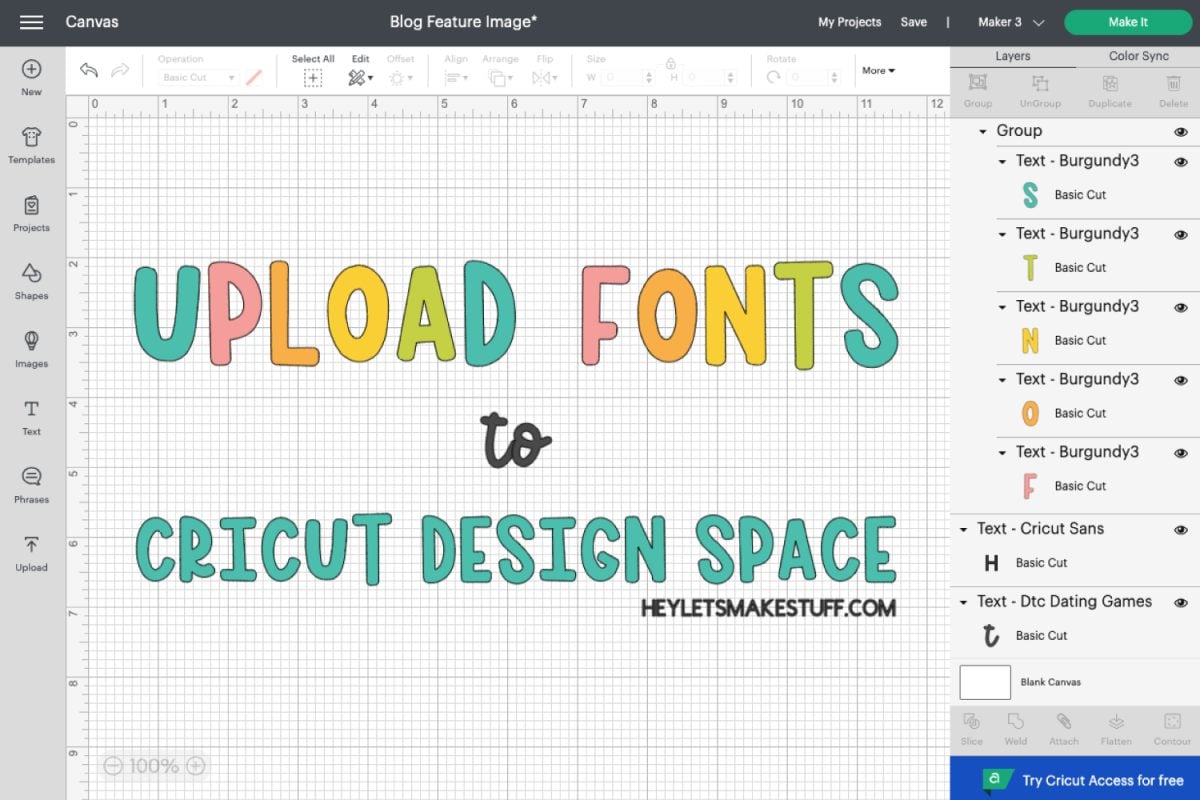This screenshot has height=800, width=1200.
Task: Click the Blank Canvas white swatch
Action: tap(985, 682)
